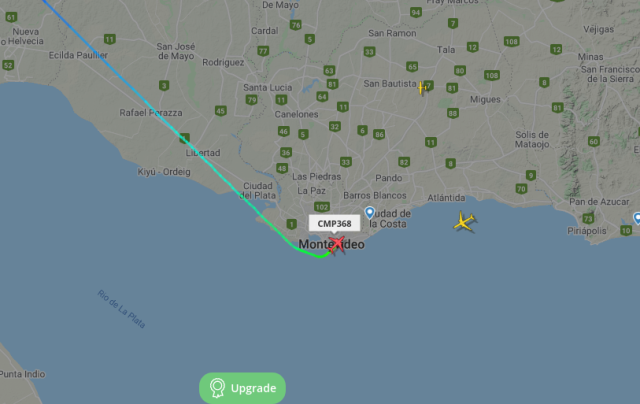
Task: Click the CMP368 flight label
Action: [334, 224]
